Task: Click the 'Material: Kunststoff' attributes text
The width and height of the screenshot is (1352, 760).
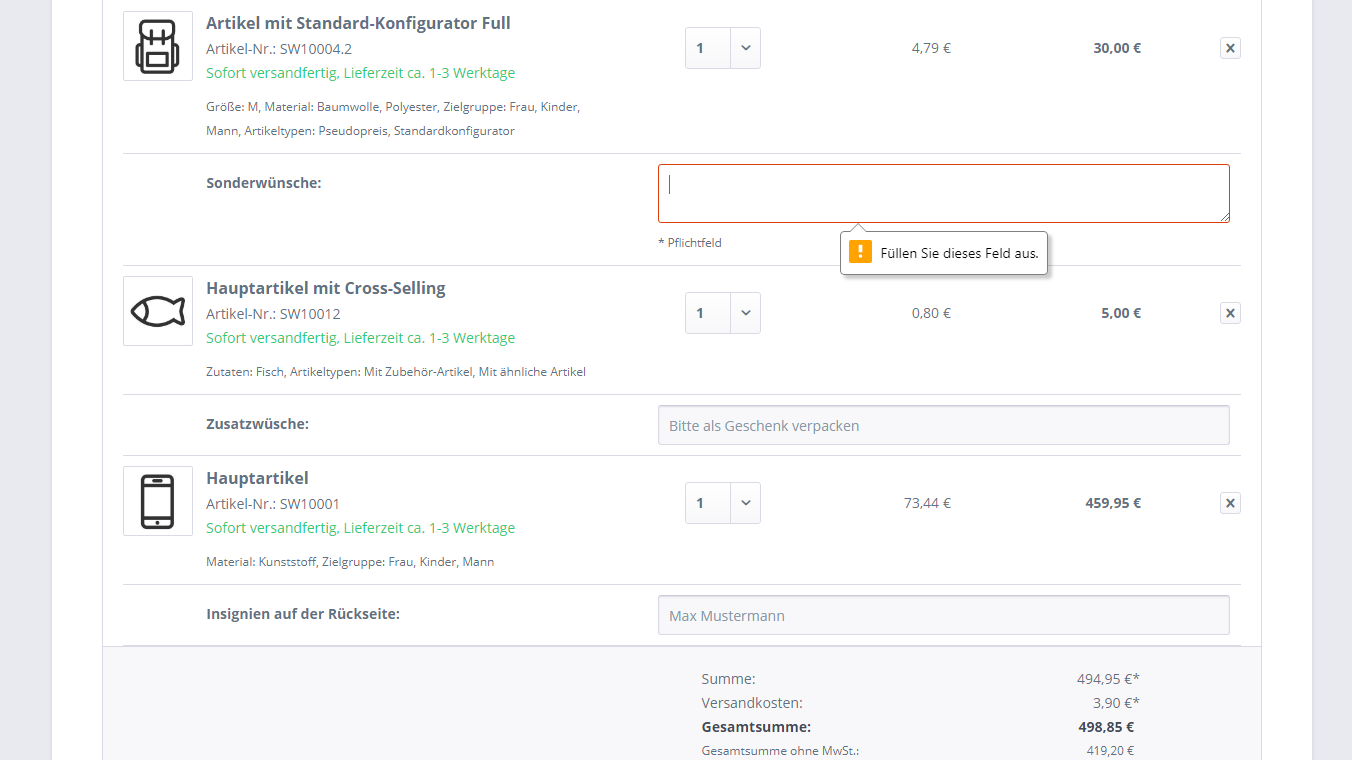Action: coord(350,562)
